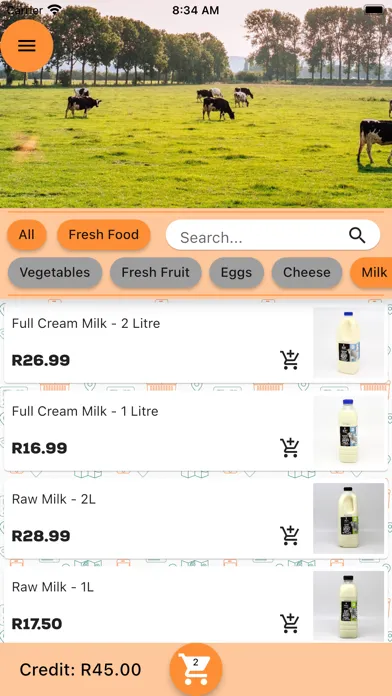The height and width of the screenshot is (696, 392).
Task: Tap the Credit R45.00 balance label
Action: click(x=80, y=669)
